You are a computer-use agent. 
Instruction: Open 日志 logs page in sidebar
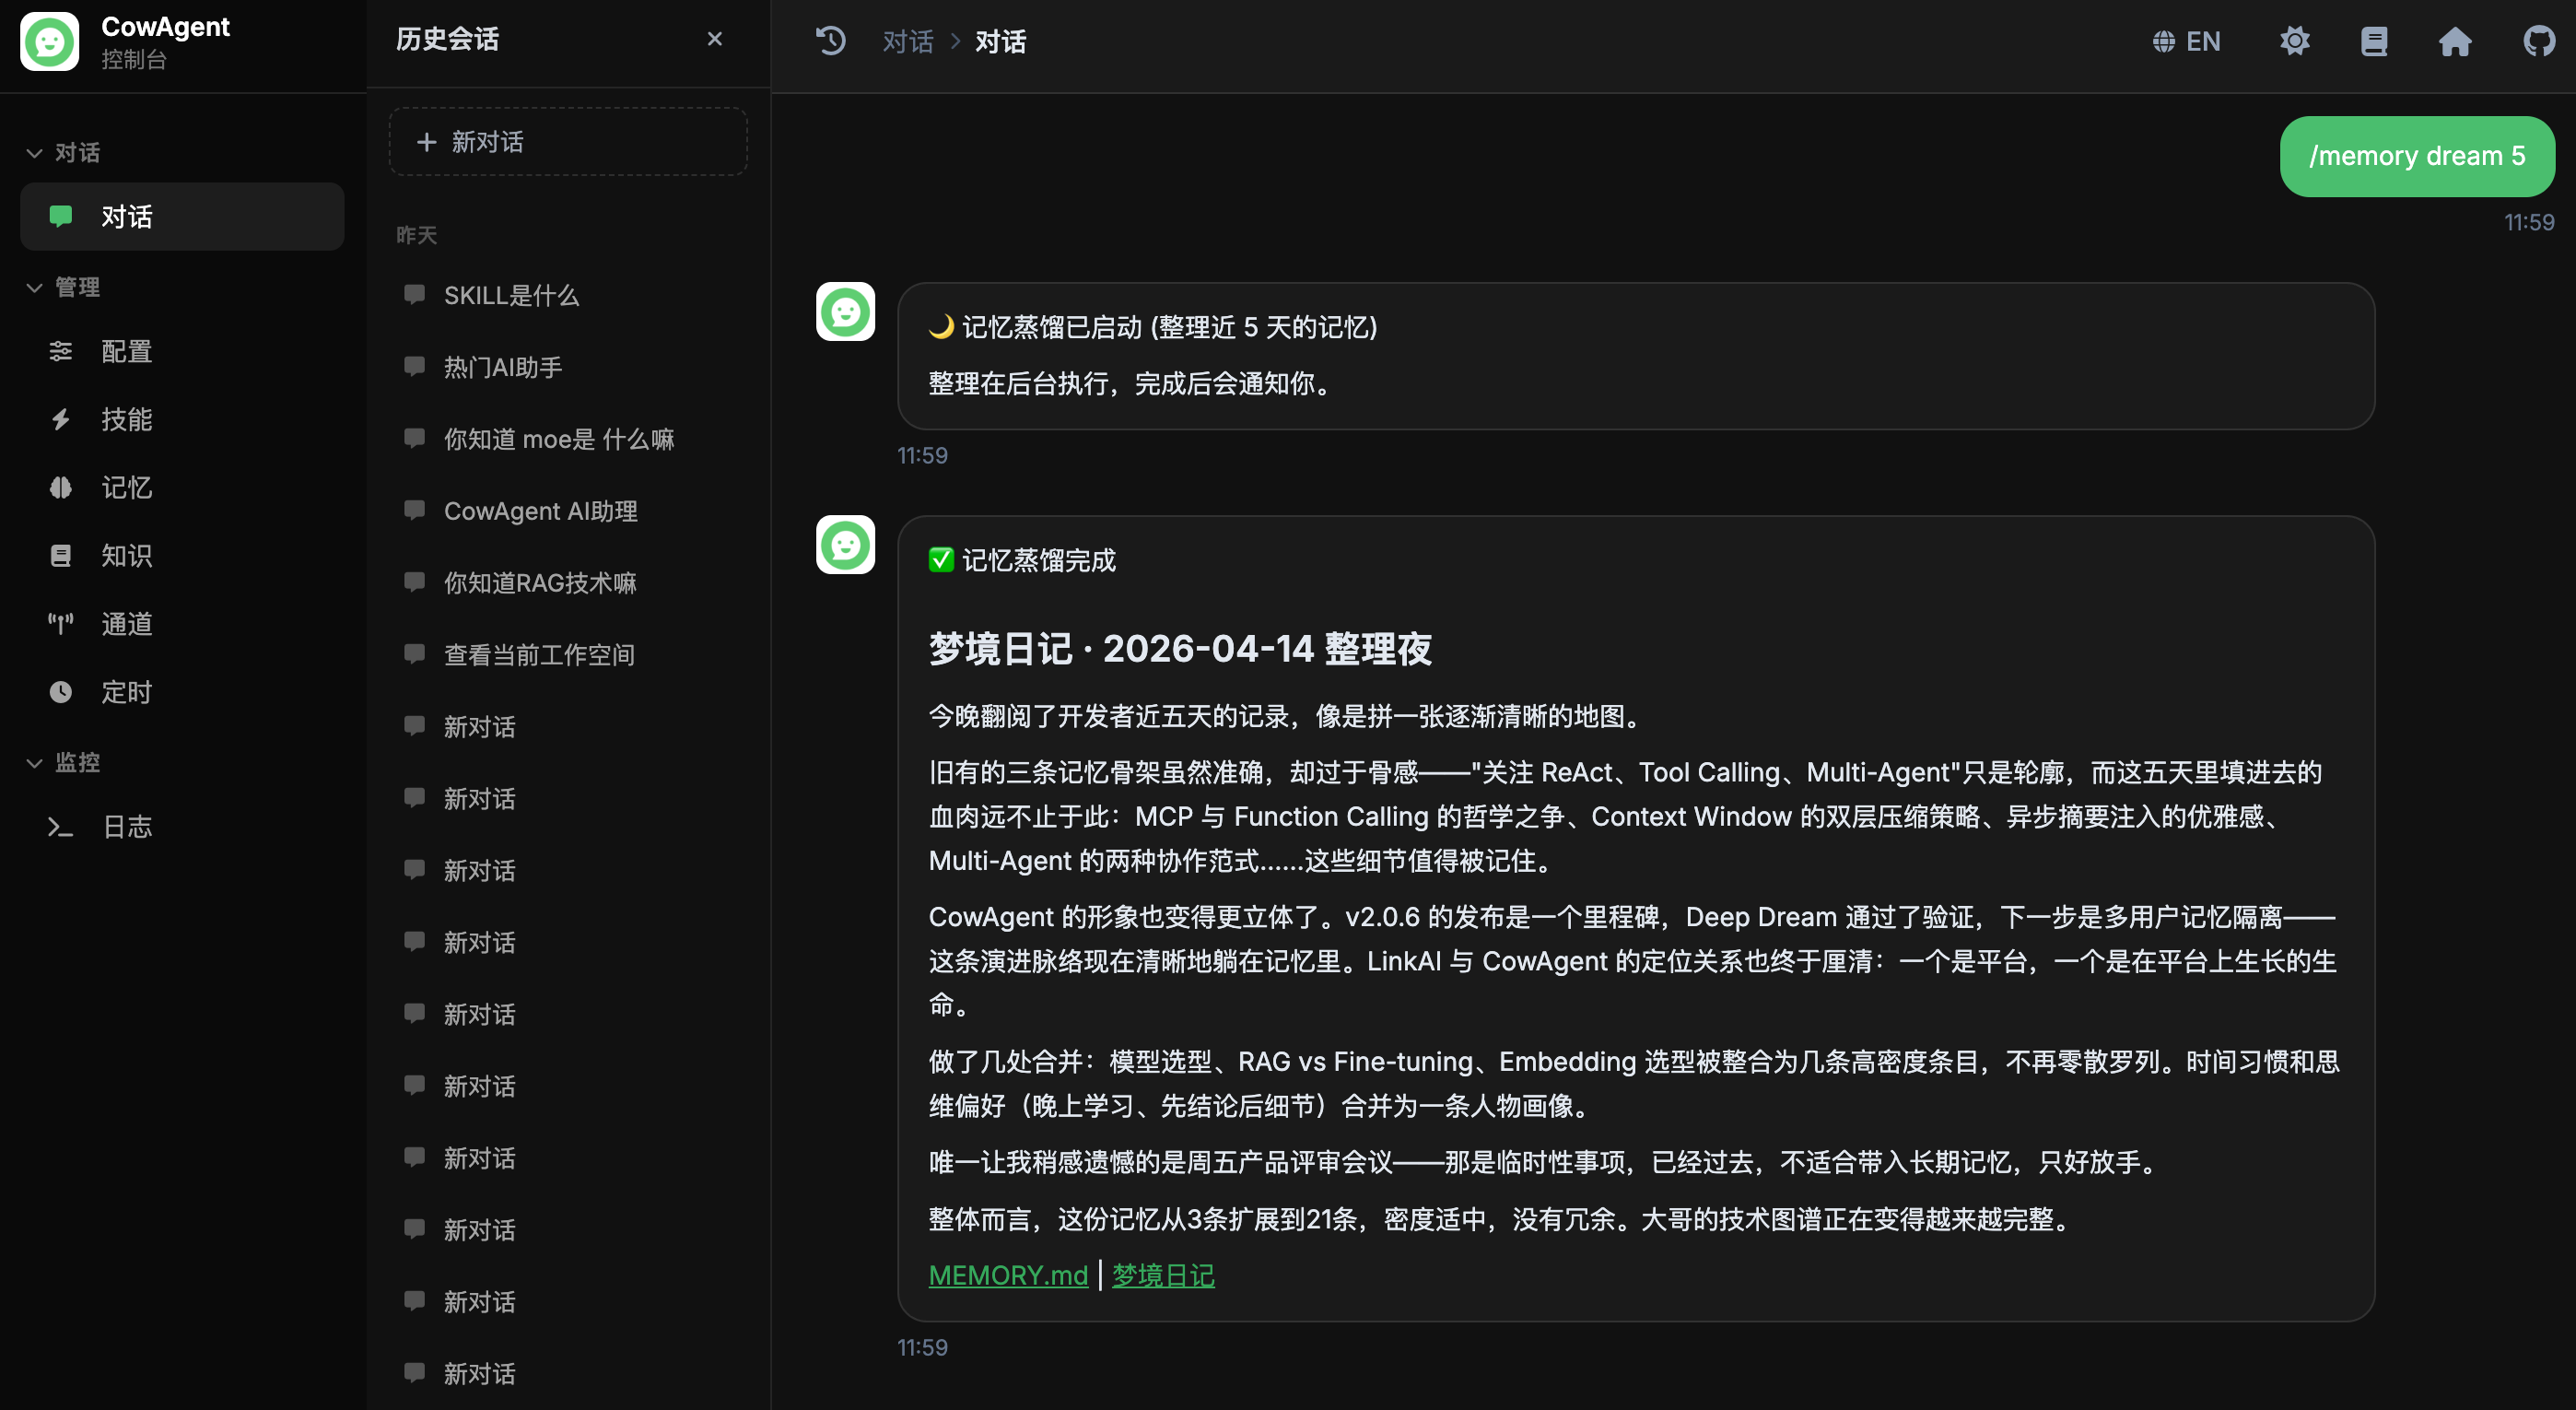[x=126, y=827]
